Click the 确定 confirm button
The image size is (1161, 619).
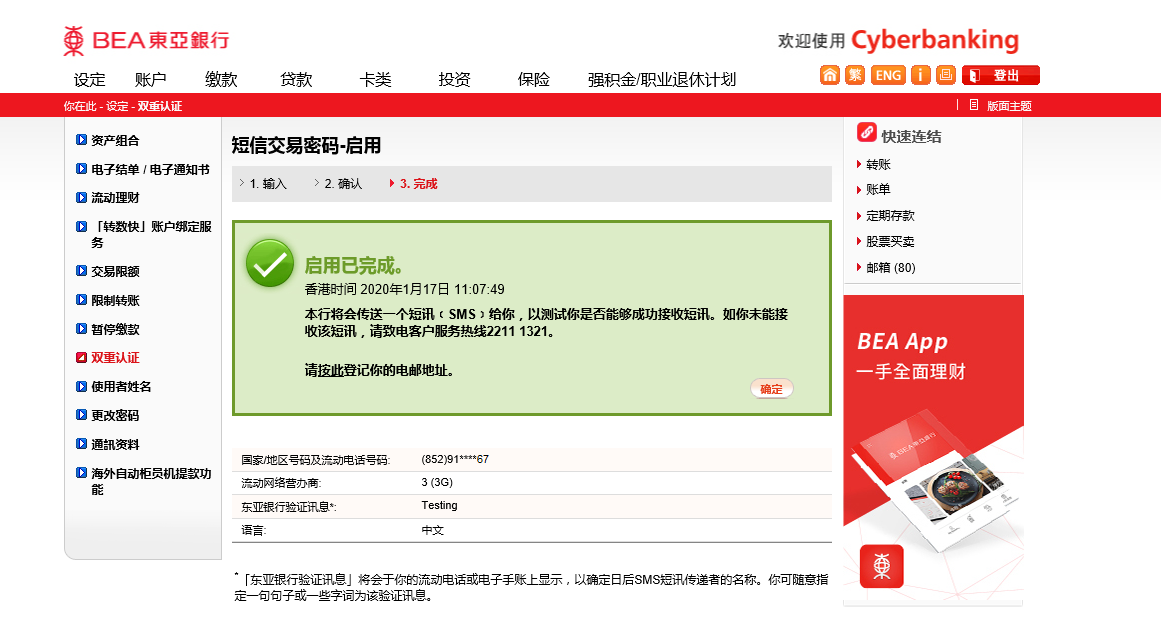(x=772, y=389)
